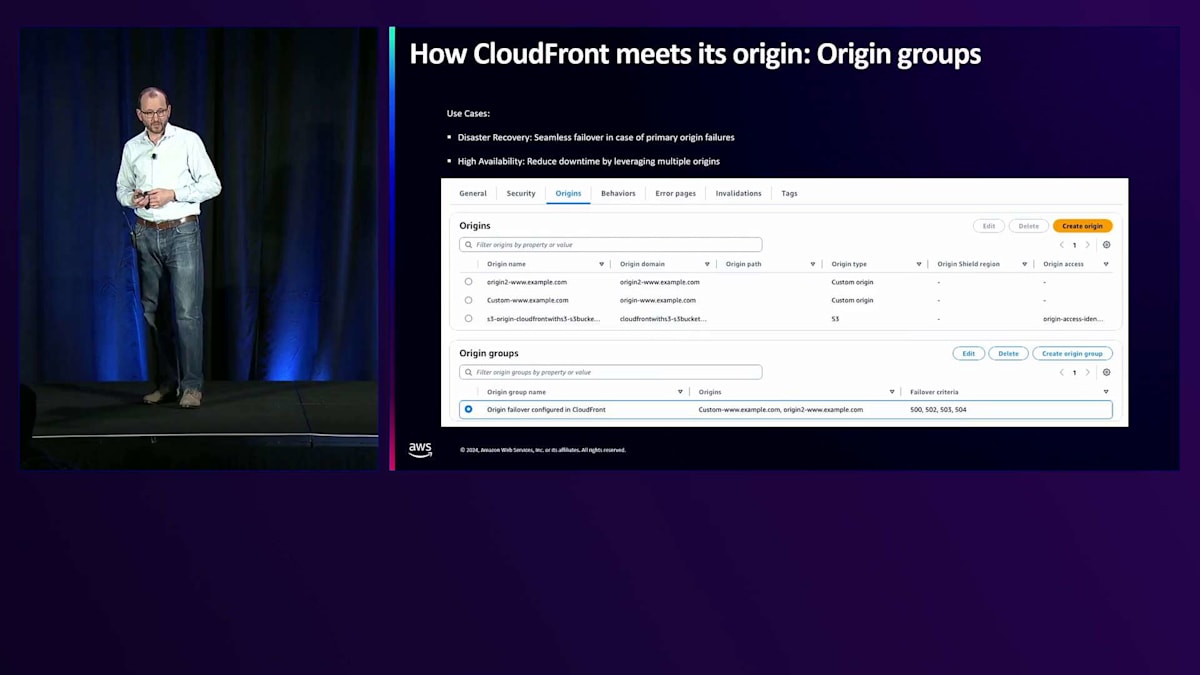This screenshot has width=1200, height=675.
Task: Click origin2-www.example.com origin domain cell
Action: click(660, 282)
